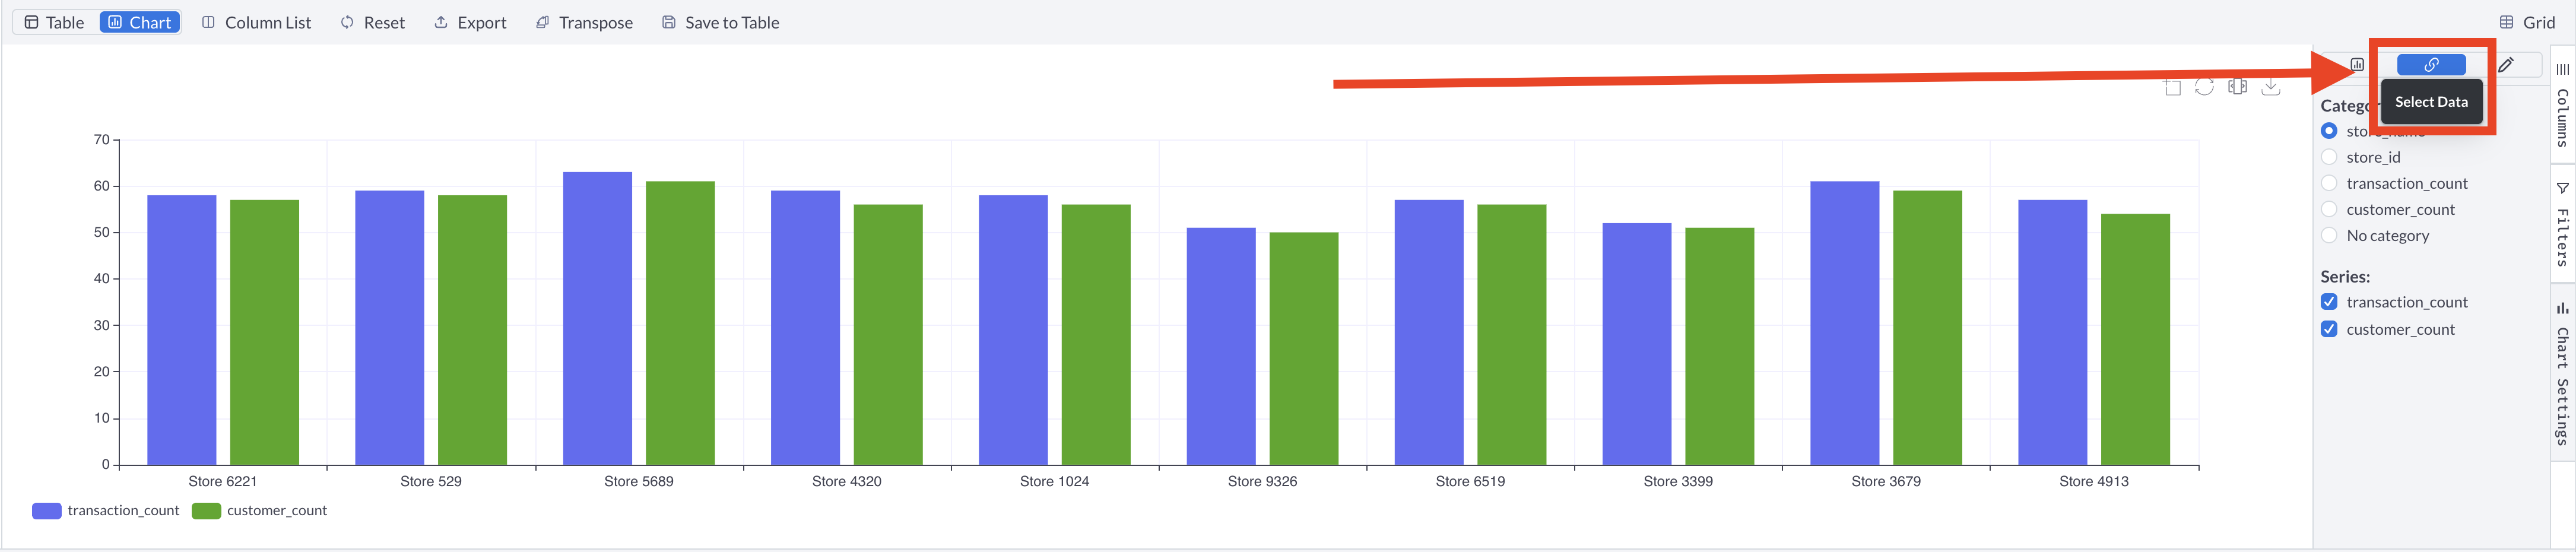Click the data zoom icon above chart
This screenshot has width=2576, height=552.
point(2238,87)
